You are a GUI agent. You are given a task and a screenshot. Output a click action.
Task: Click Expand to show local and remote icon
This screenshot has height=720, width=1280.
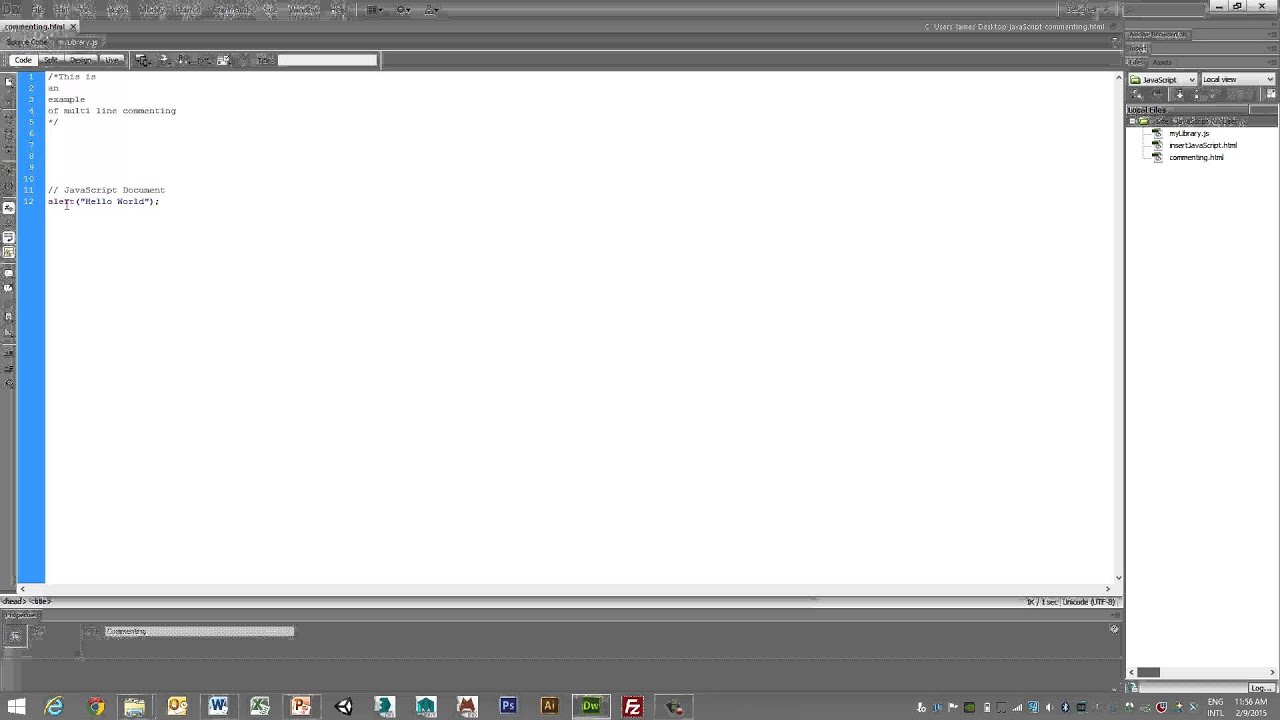[1271, 94]
